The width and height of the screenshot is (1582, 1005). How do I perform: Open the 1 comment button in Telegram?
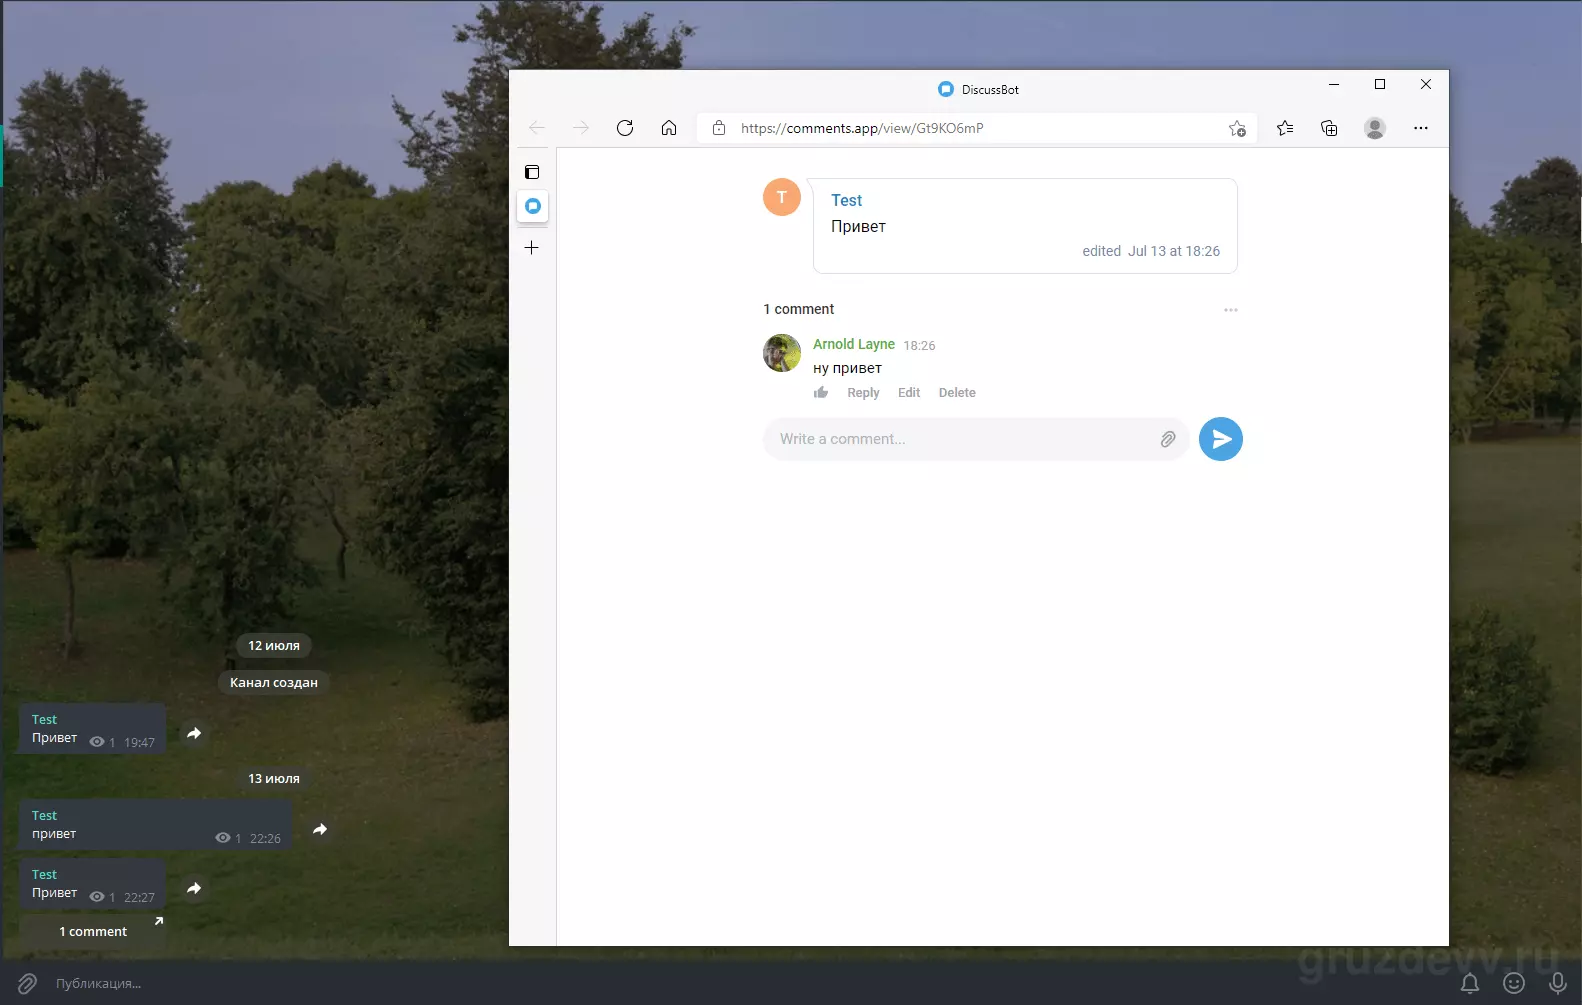(x=93, y=931)
